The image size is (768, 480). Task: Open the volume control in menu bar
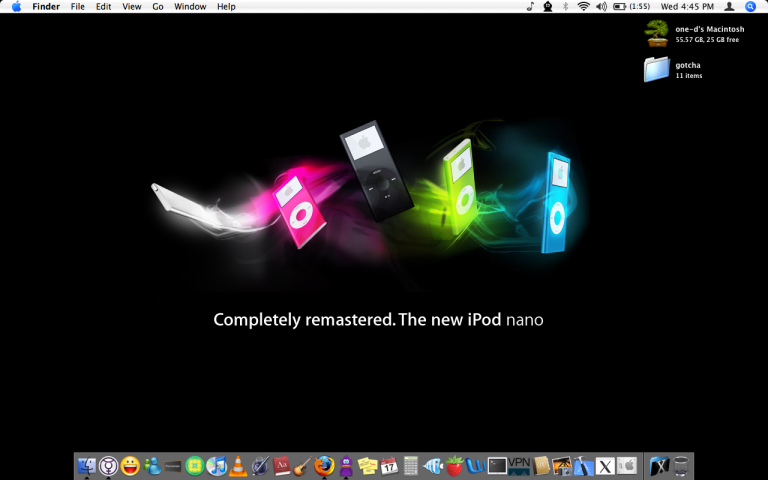pyautogui.click(x=601, y=6)
